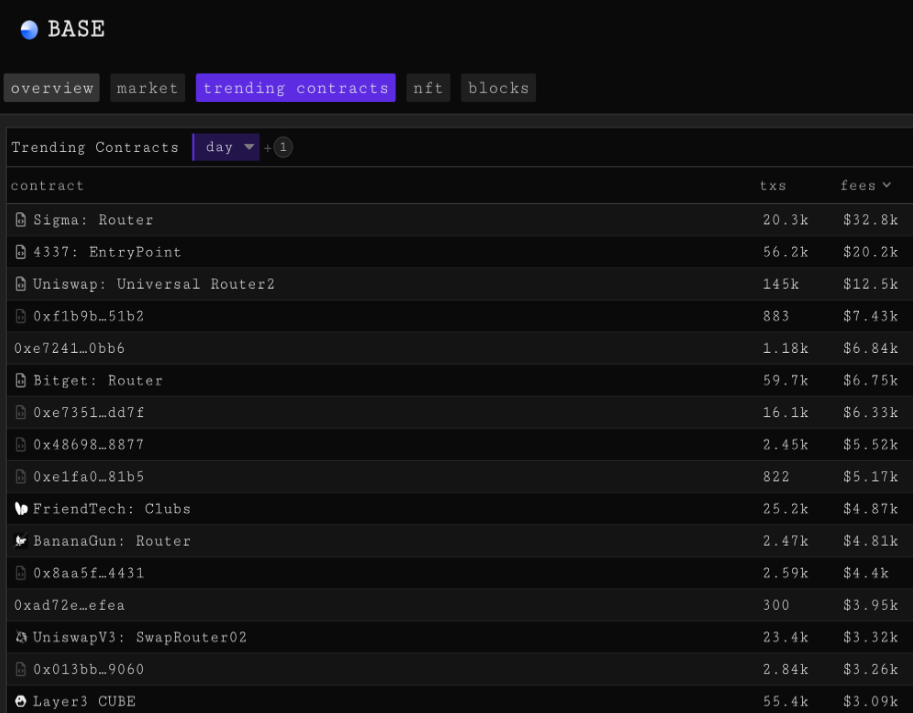
Task: Click the Uniswap Universal Router2 icon
Action: 20,284
